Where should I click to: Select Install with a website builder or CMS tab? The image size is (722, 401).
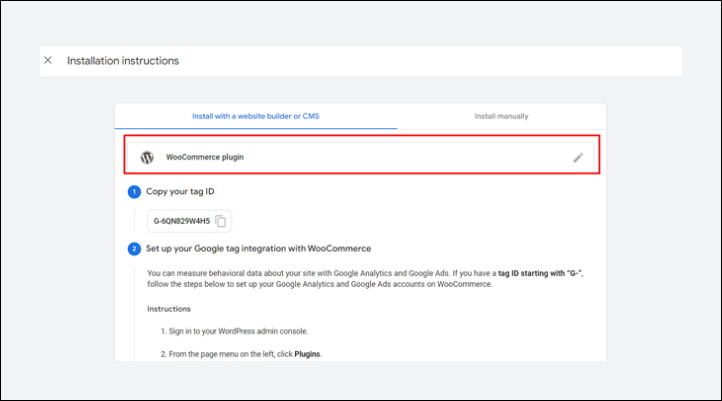point(256,116)
